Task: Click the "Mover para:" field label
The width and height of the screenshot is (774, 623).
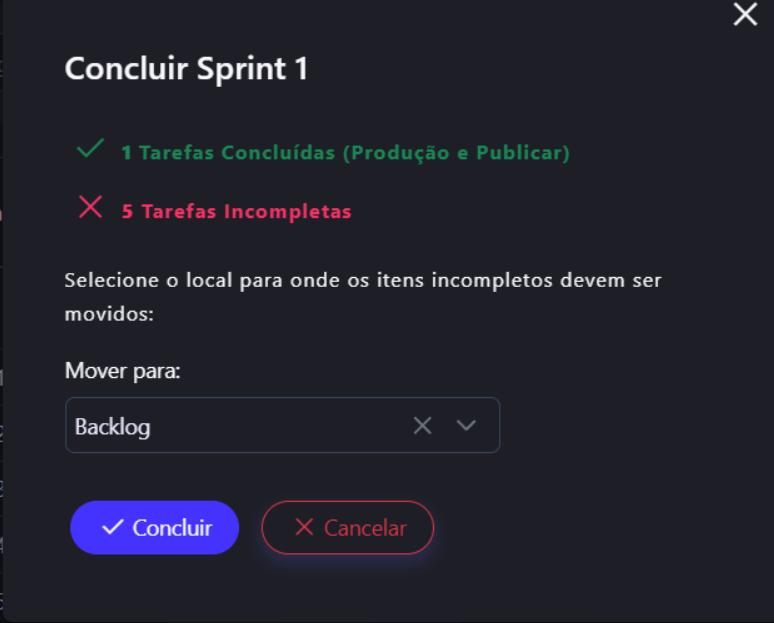Action: (x=123, y=372)
